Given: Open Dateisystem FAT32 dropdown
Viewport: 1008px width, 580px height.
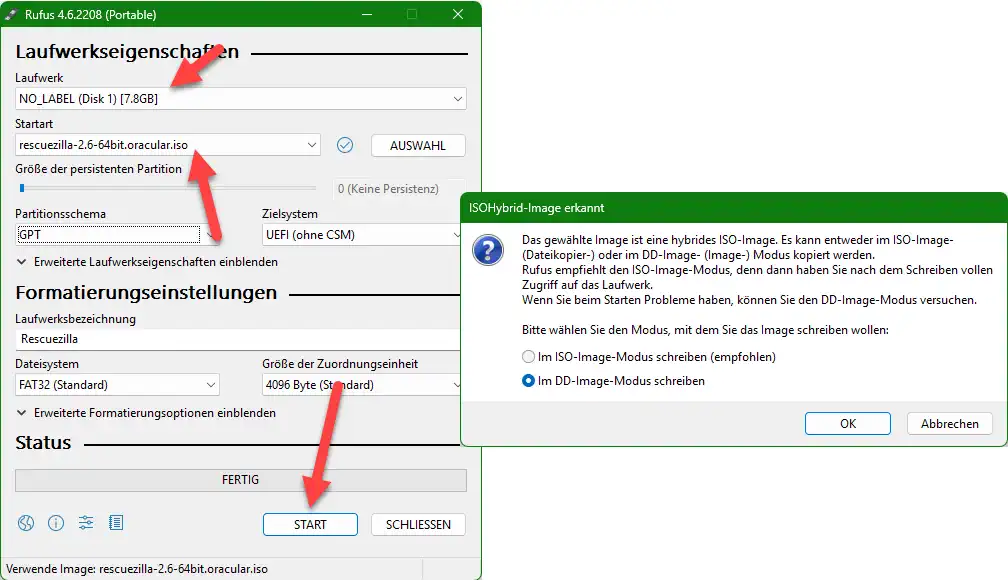Looking at the screenshot, I should click(117, 385).
